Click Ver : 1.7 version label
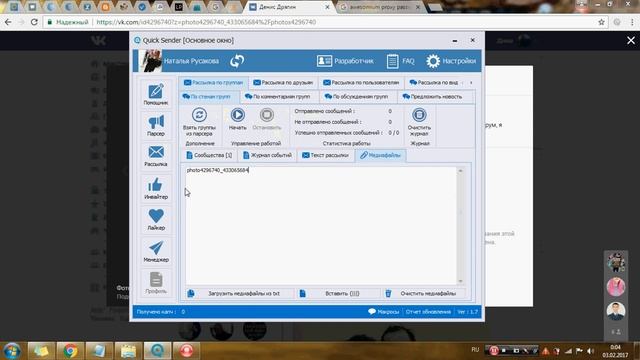The image size is (640, 360). point(467,312)
